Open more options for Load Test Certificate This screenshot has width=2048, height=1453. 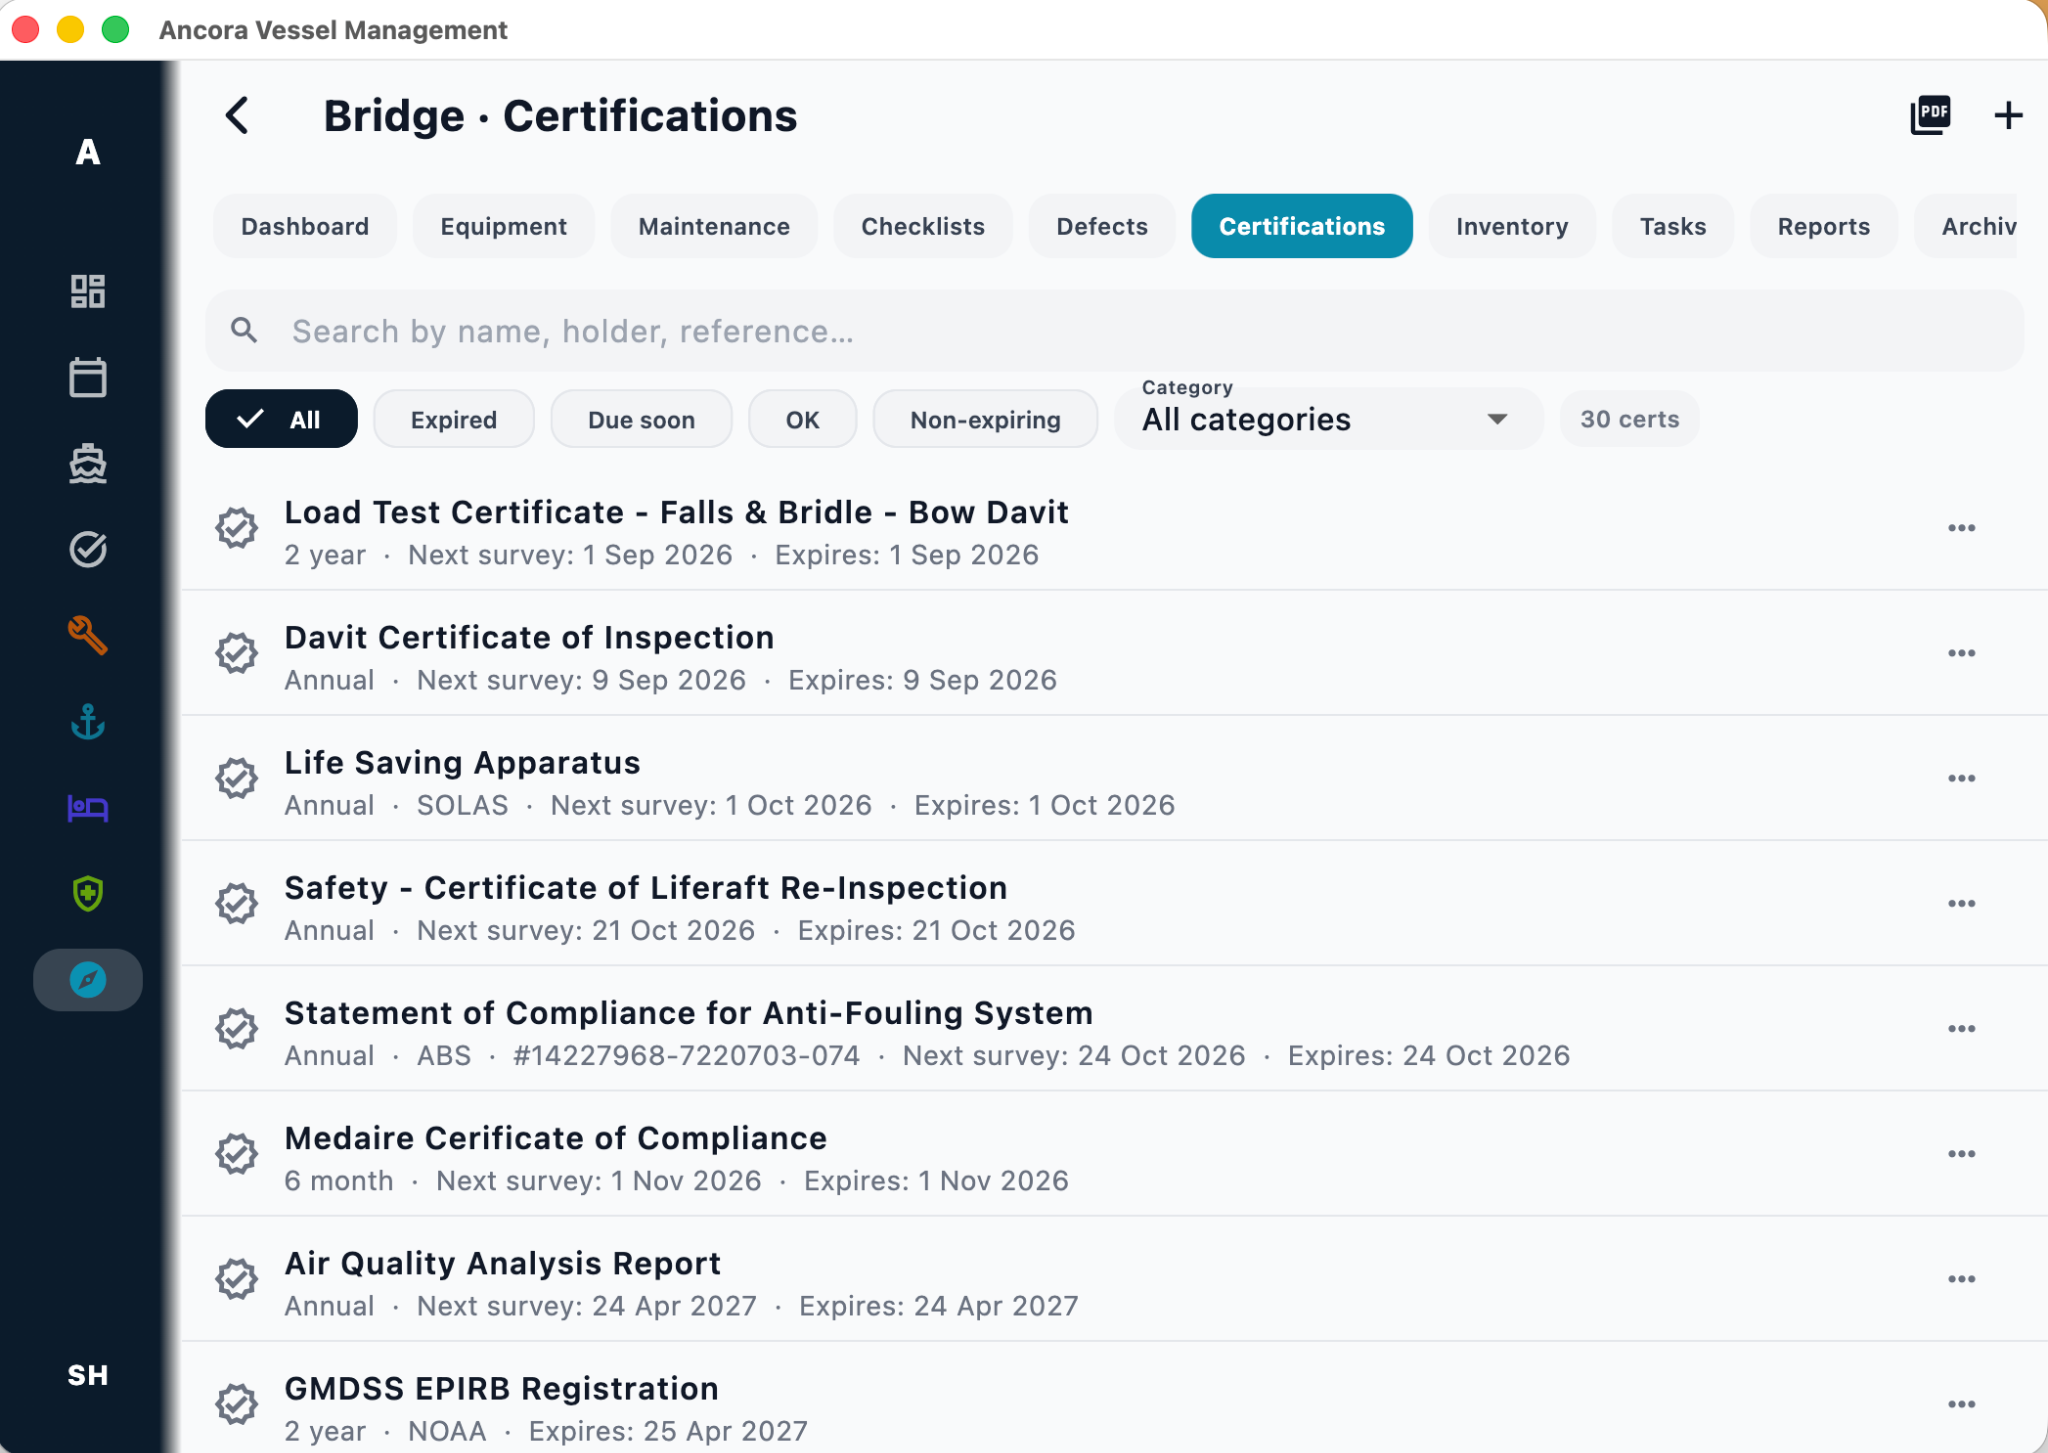(1961, 528)
